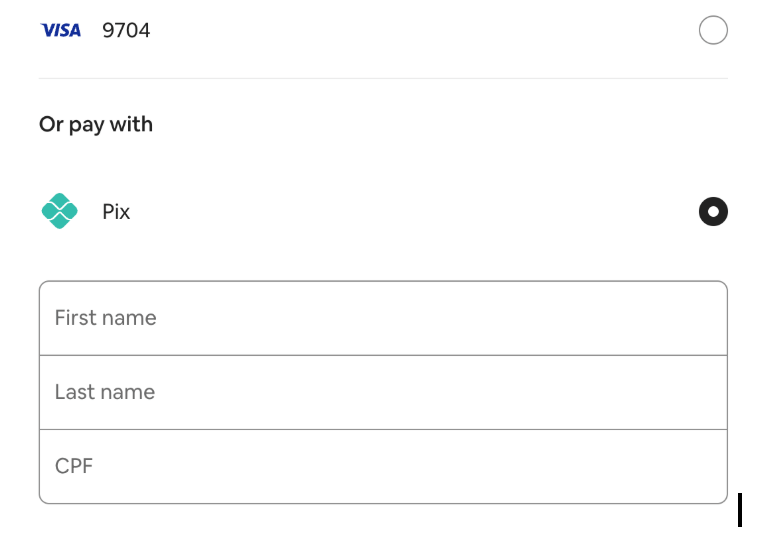The width and height of the screenshot is (764, 544).
Task: Select the Pix radio button
Action: pos(713,212)
